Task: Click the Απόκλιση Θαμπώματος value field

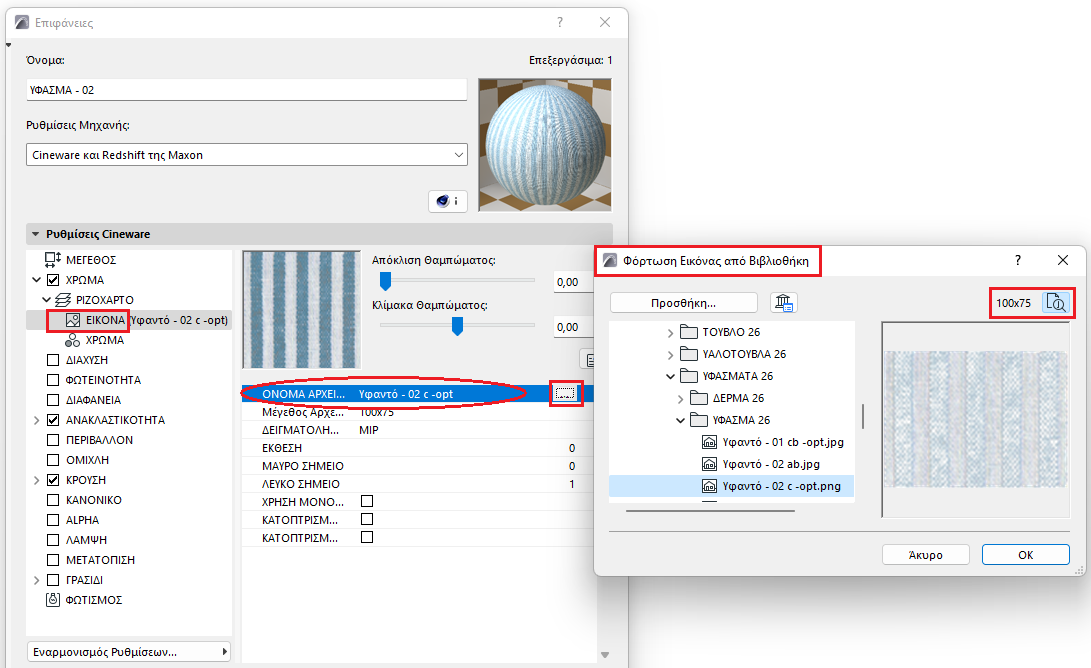Action: pyautogui.click(x=573, y=282)
